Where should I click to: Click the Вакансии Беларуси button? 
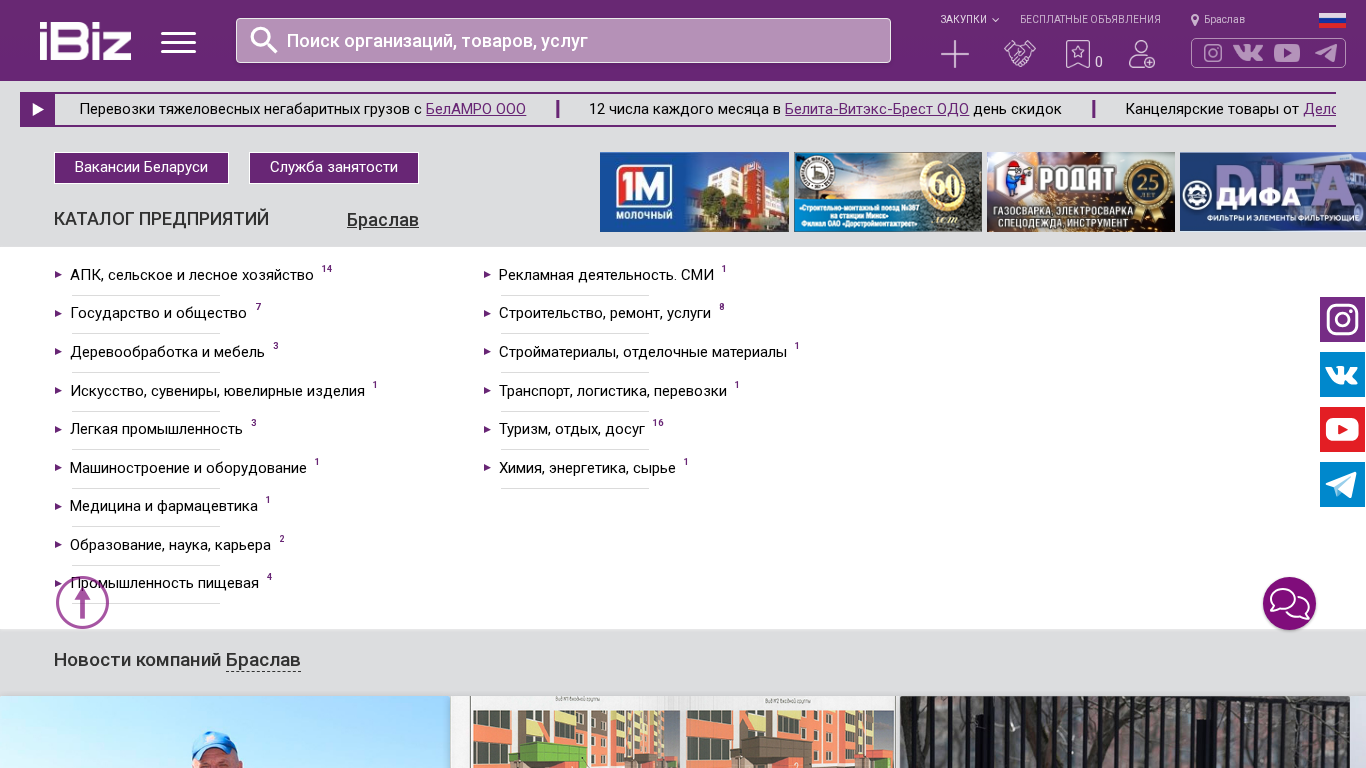(141, 168)
